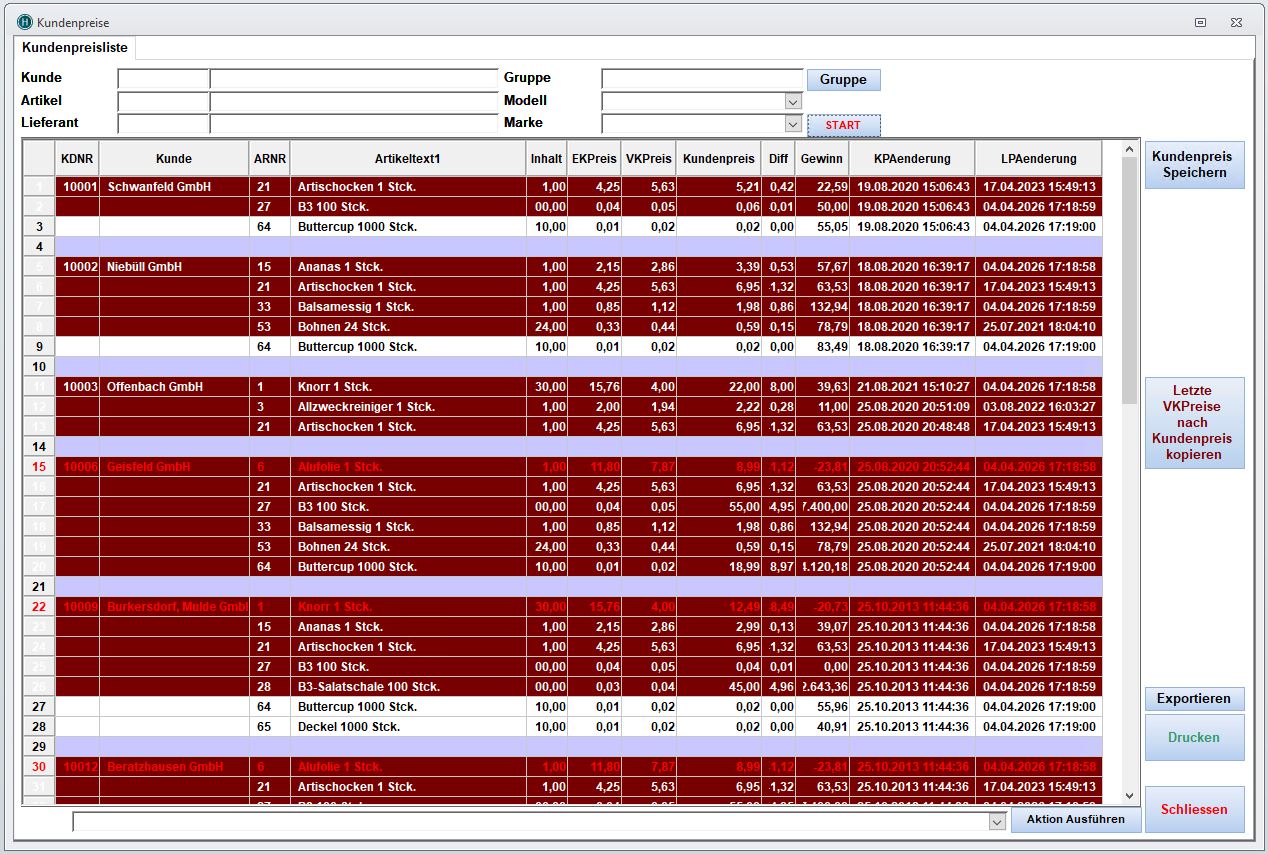This screenshot has height=854, width=1268.
Task: Click the Kundenpreise app icon in title bar
Action: [x=24, y=22]
